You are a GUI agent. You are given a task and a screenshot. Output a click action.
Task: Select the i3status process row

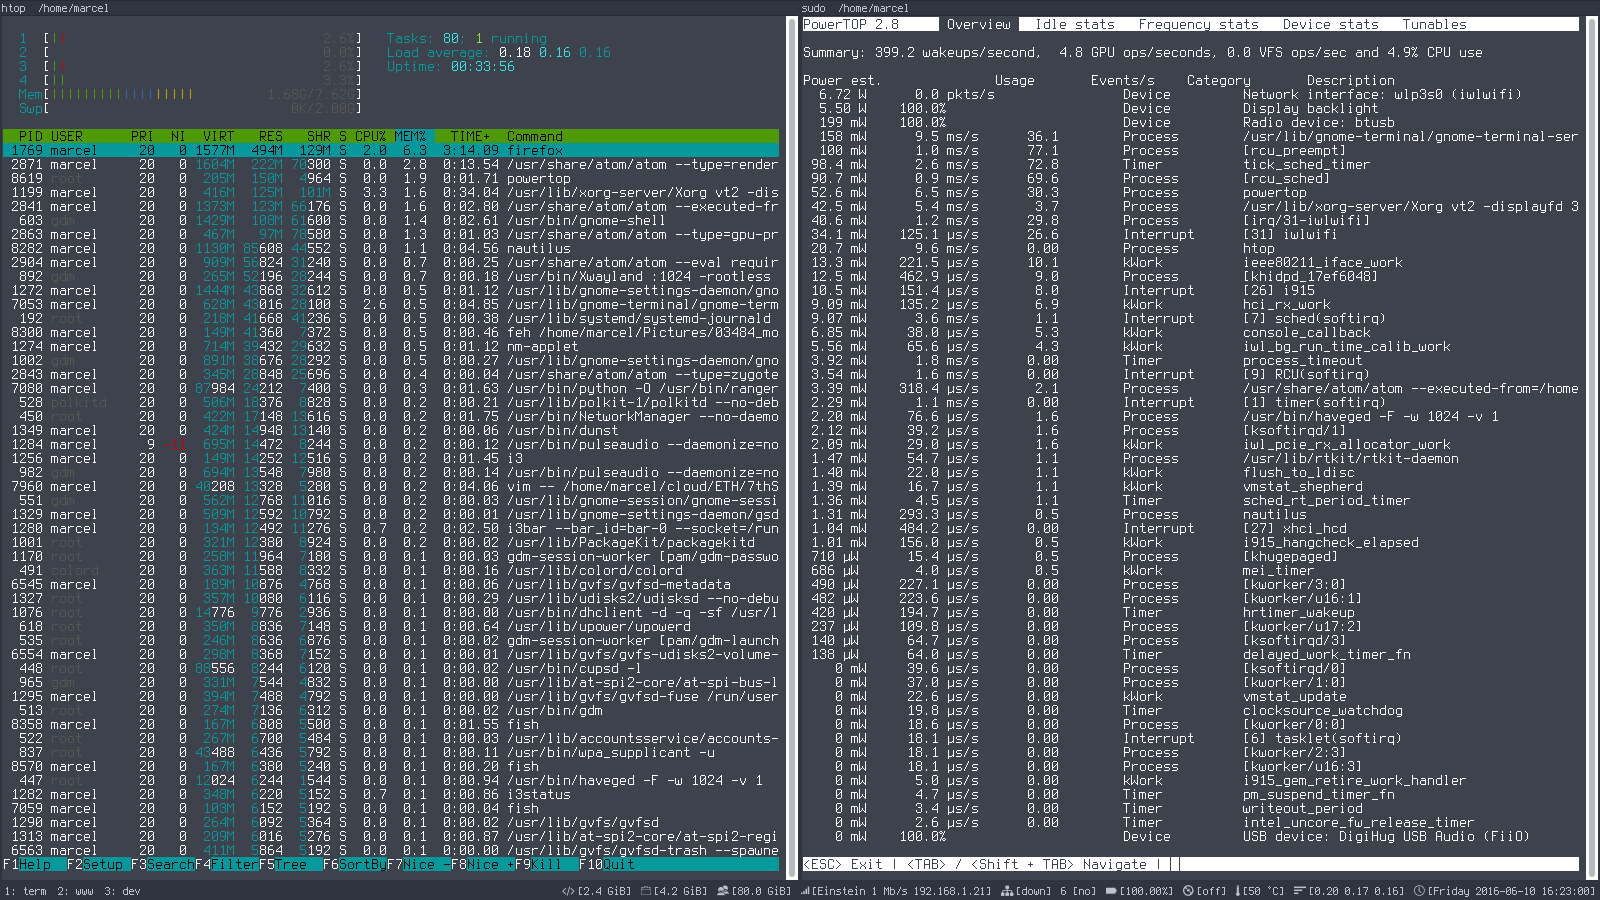[391, 794]
